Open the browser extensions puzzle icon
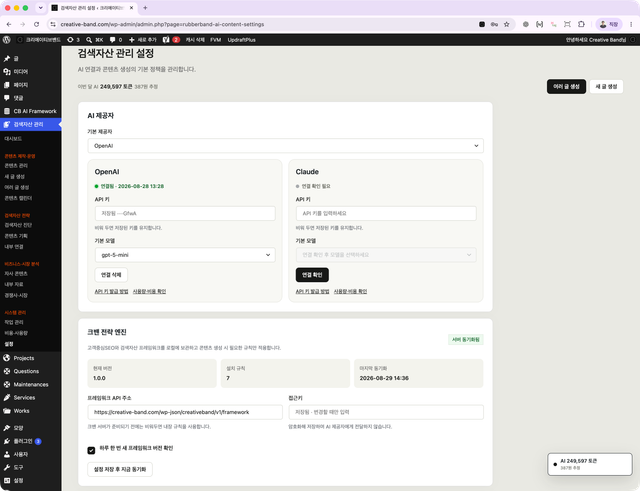Viewport: 640px width, 491px height. (581, 24)
